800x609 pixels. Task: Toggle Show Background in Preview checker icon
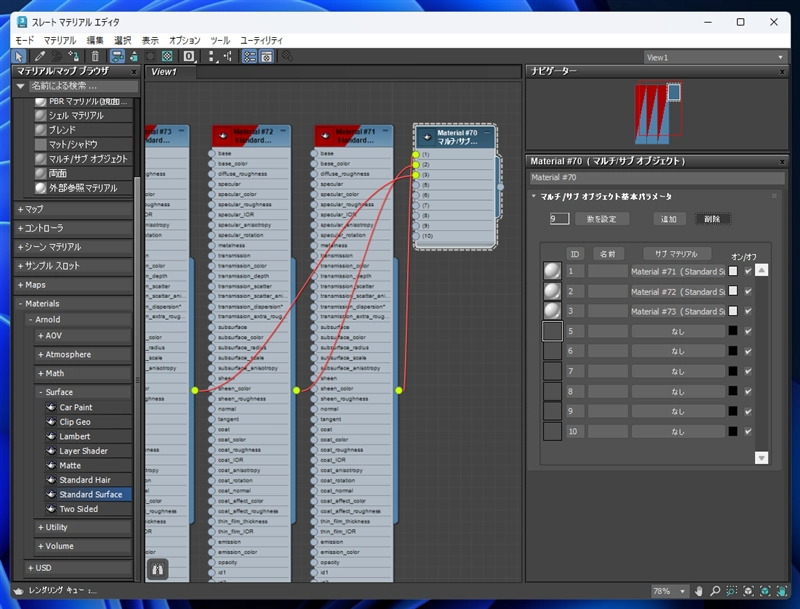[x=167, y=56]
